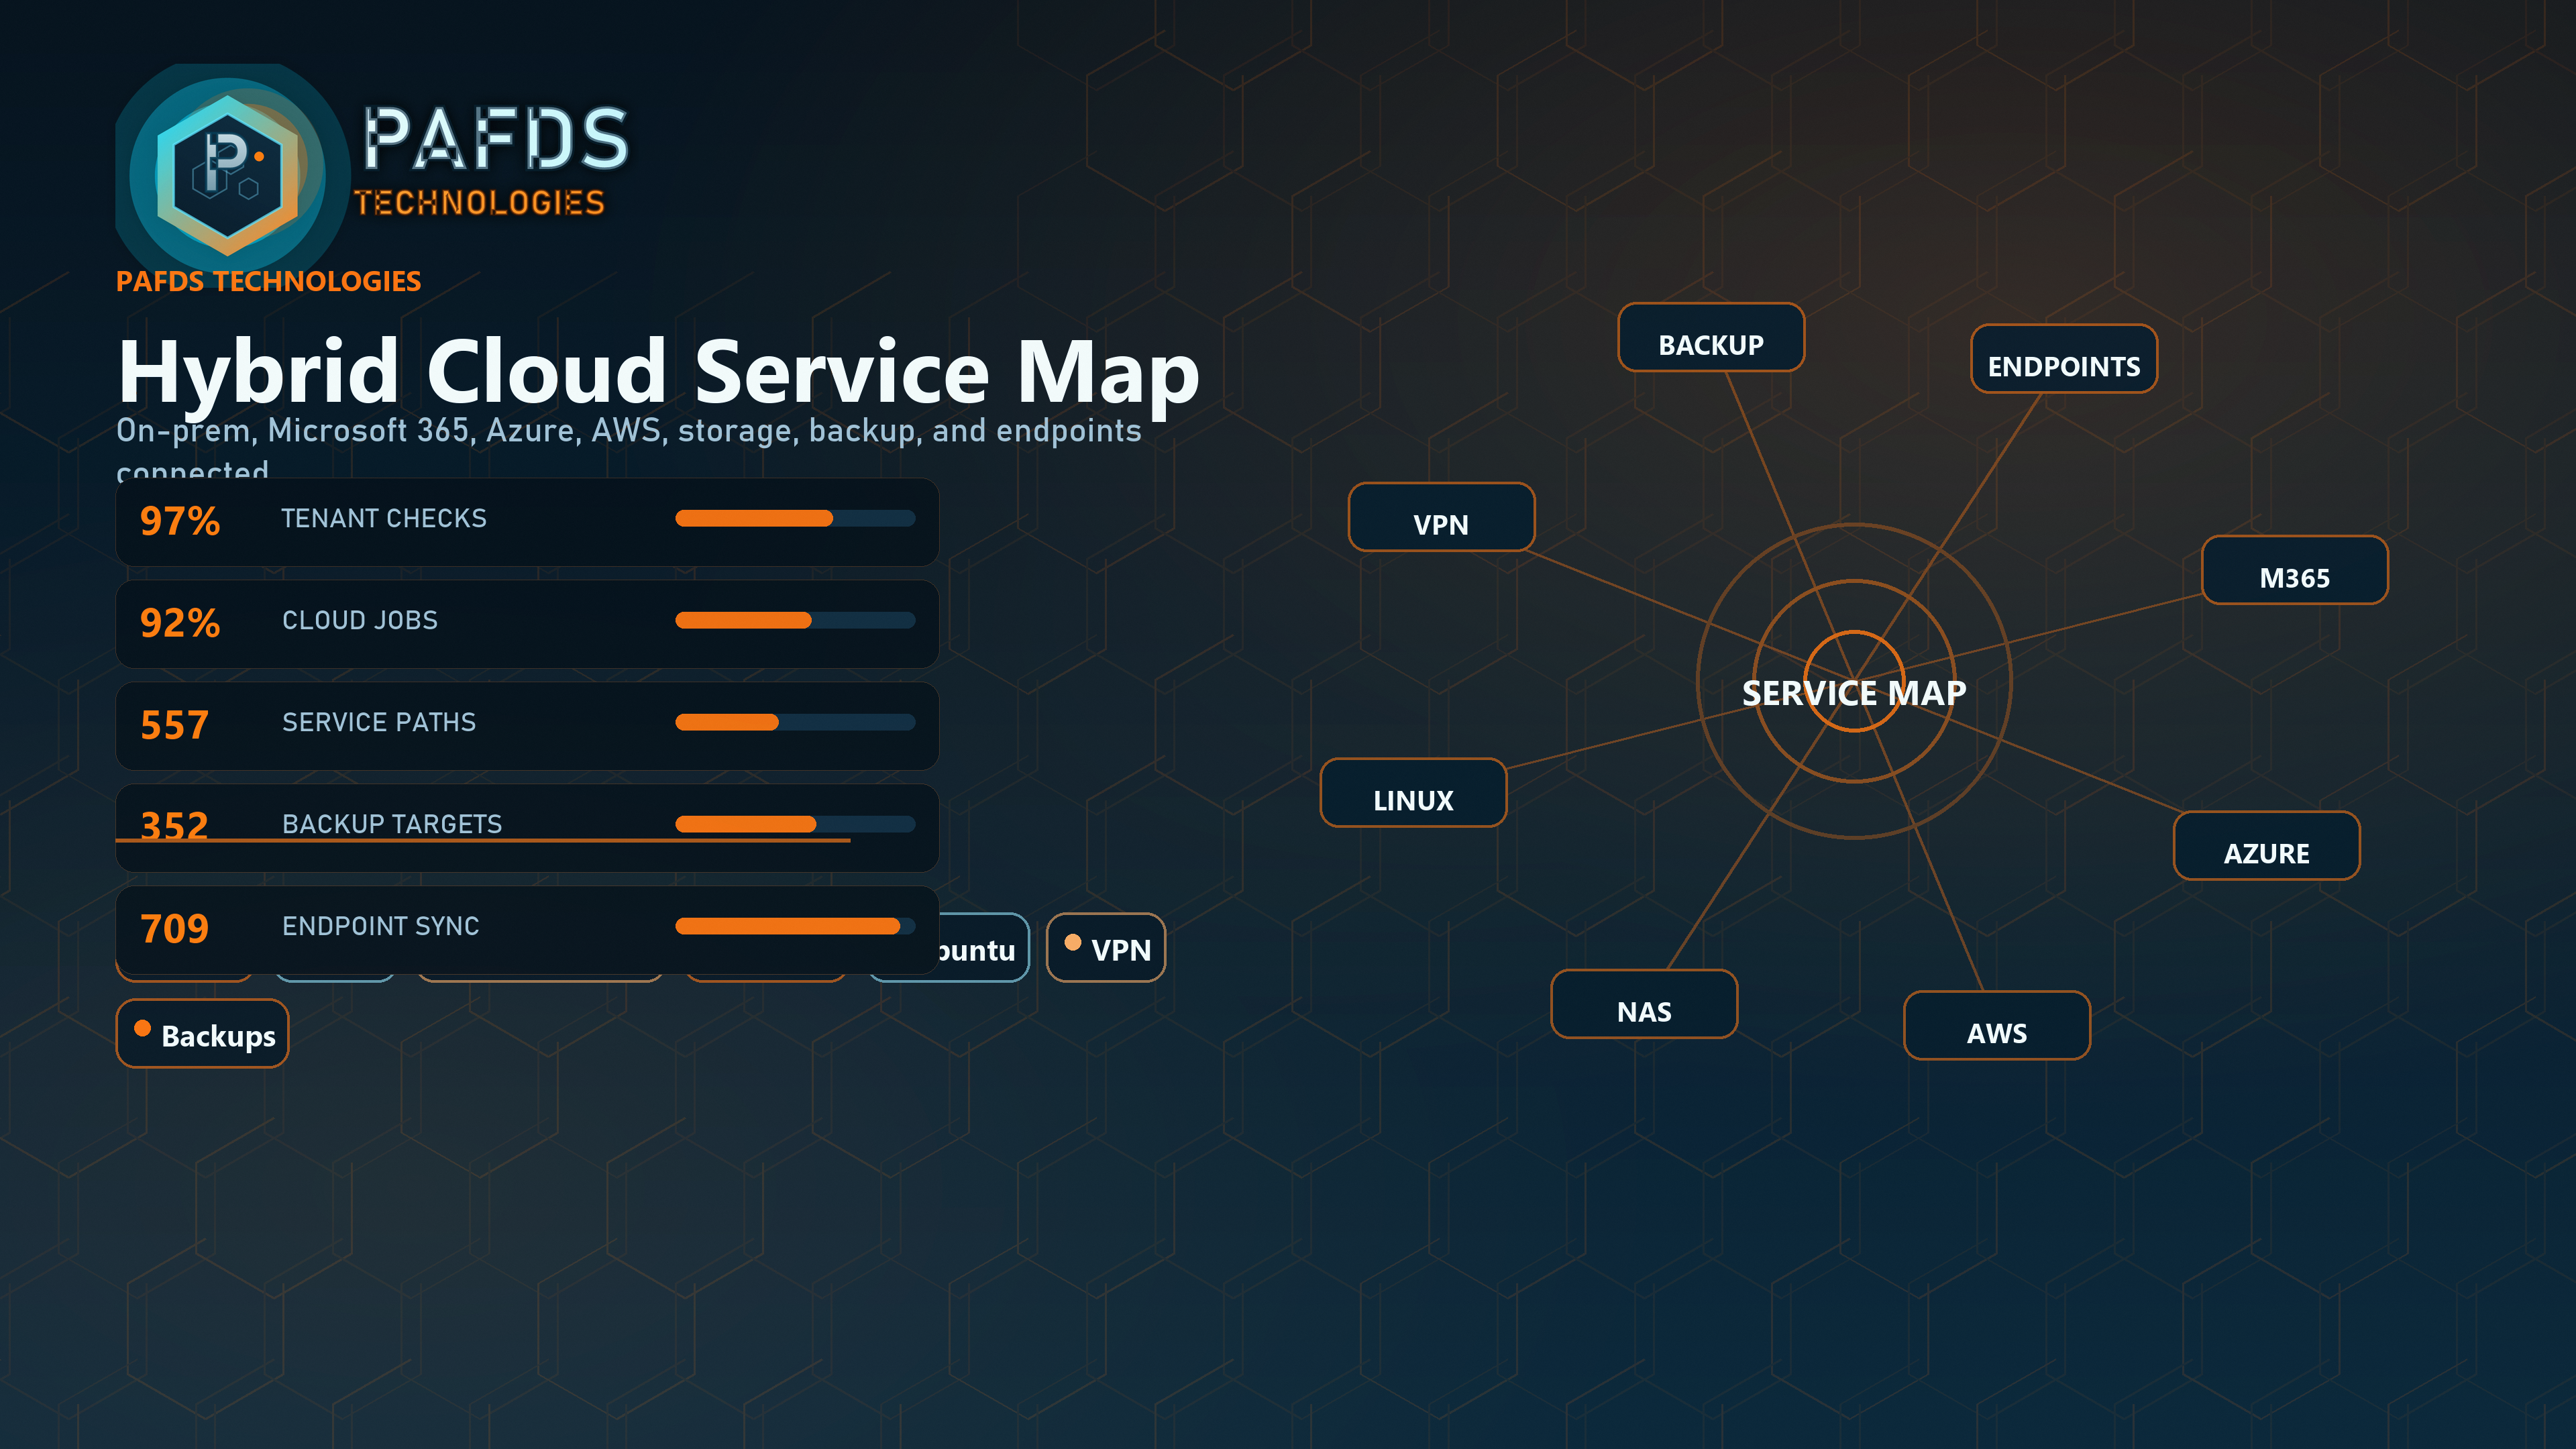Click the Backup Targets progress bar
The image size is (2576, 1449).
(795, 824)
